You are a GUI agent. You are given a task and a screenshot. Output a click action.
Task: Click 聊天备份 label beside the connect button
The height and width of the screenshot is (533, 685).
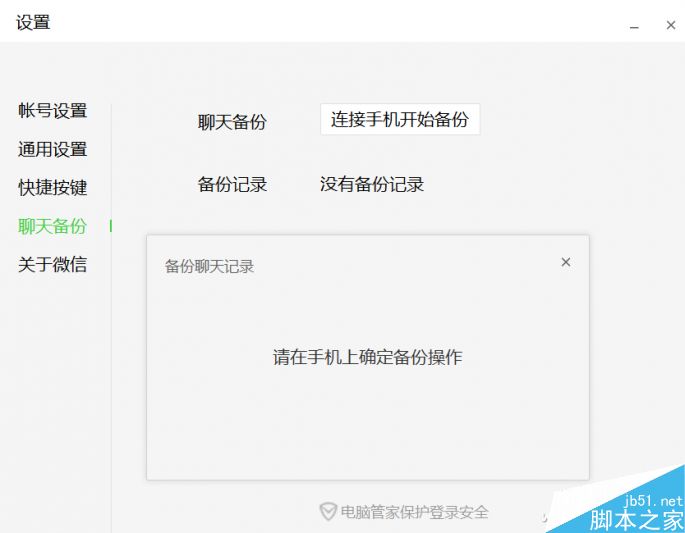(232, 123)
